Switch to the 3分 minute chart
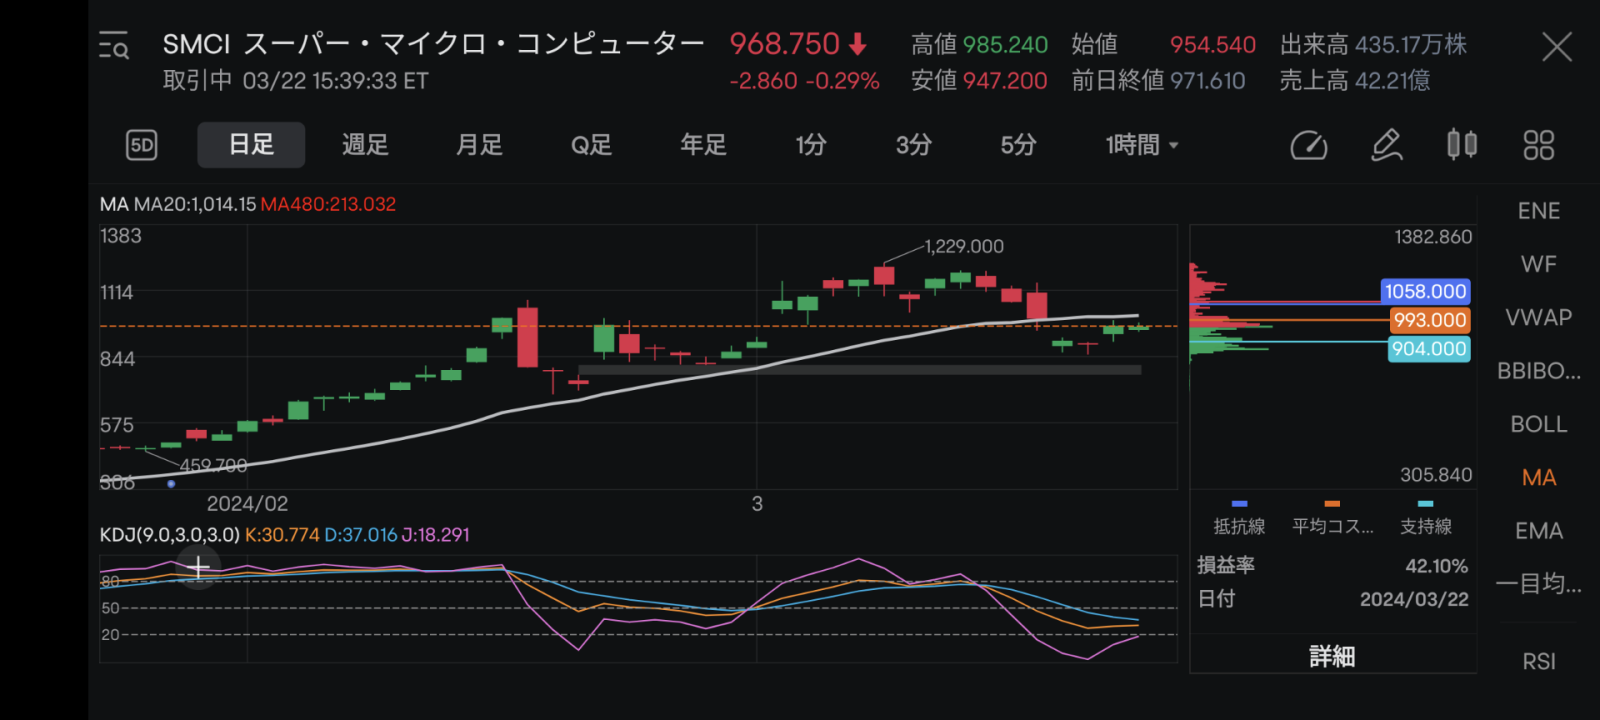 point(914,145)
